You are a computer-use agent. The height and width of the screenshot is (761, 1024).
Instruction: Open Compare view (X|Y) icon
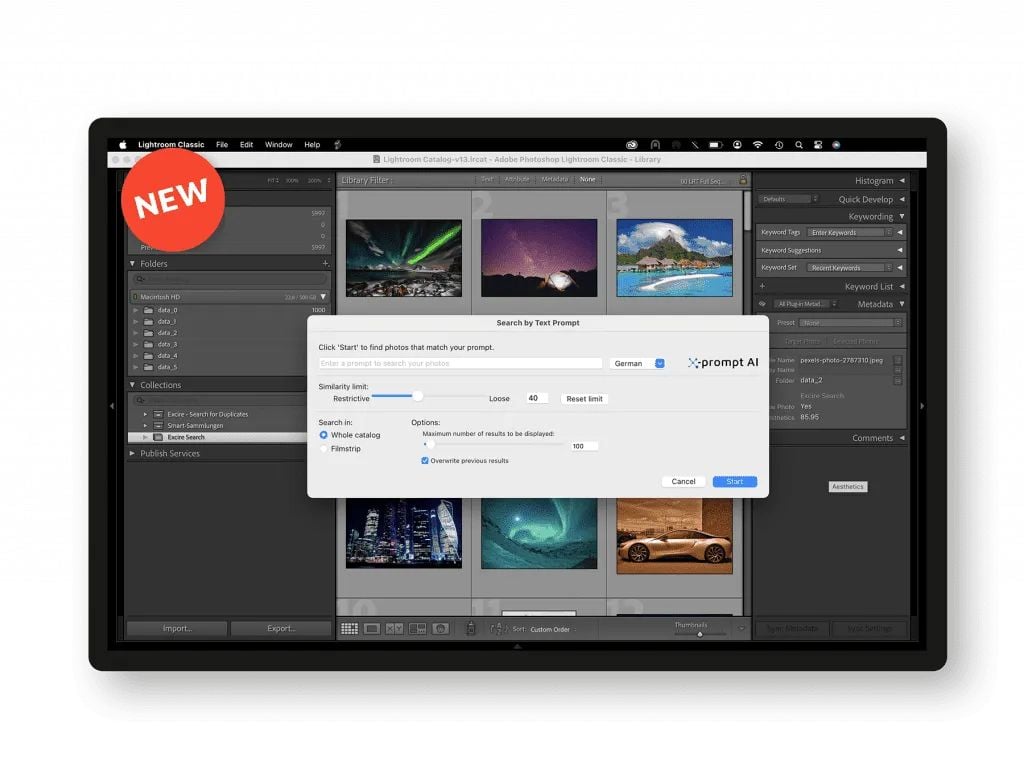coord(394,628)
